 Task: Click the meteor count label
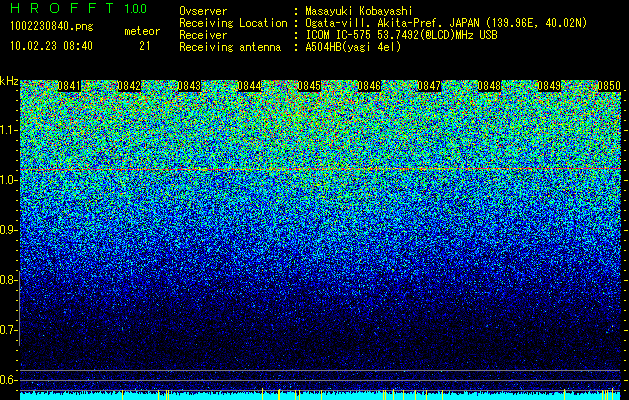point(142,31)
